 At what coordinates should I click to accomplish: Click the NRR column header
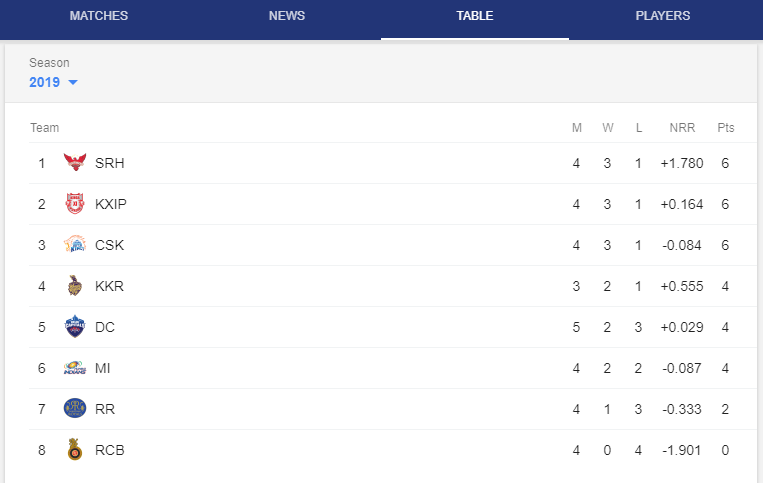682,127
